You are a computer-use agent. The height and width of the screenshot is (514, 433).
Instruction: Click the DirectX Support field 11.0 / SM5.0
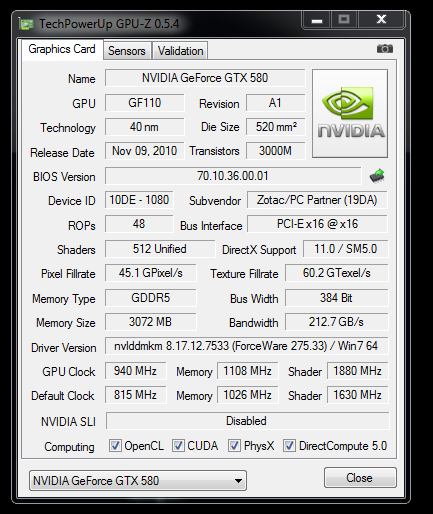tap(345, 249)
